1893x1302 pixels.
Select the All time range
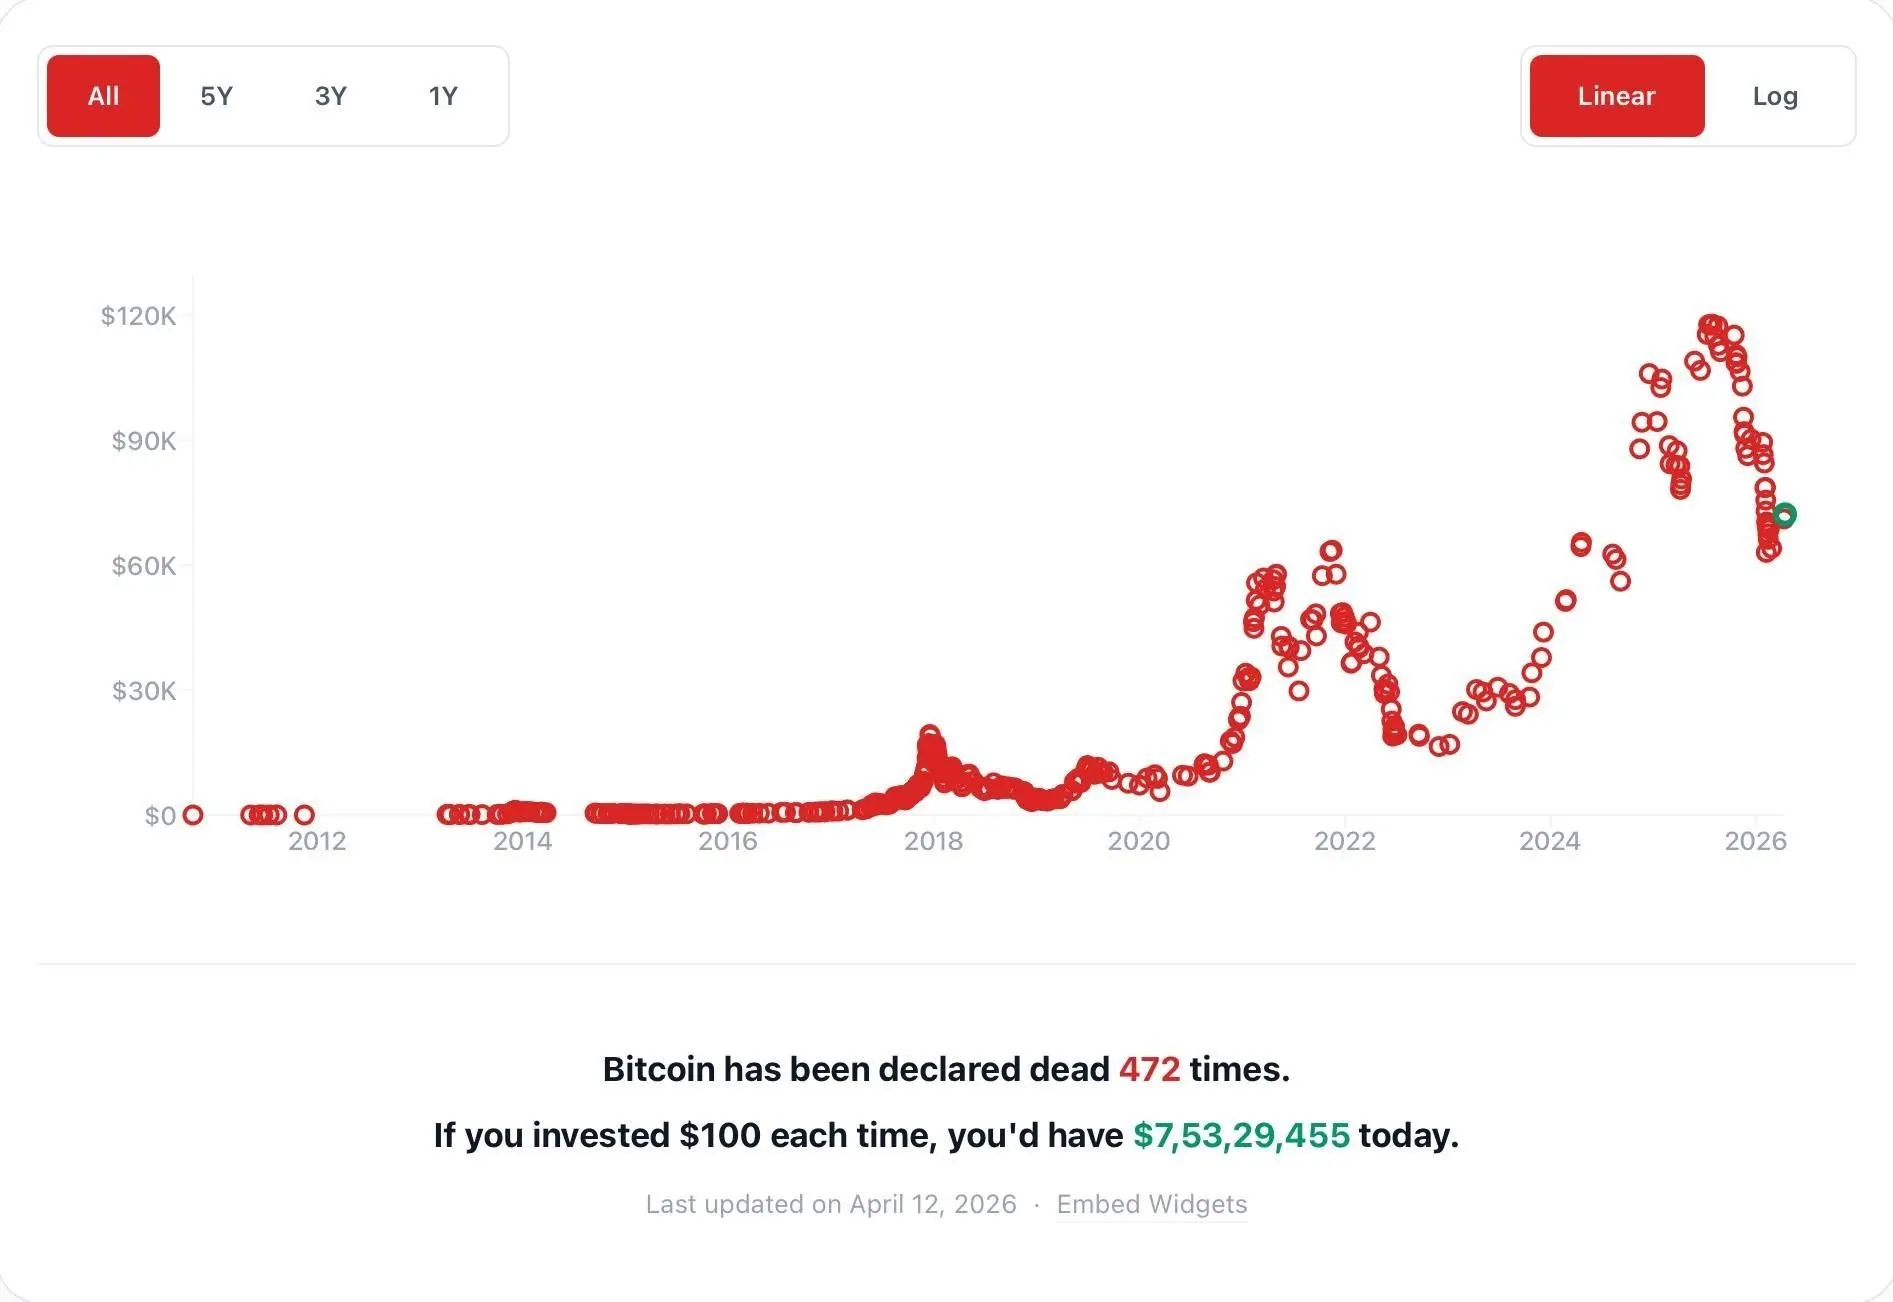(103, 96)
